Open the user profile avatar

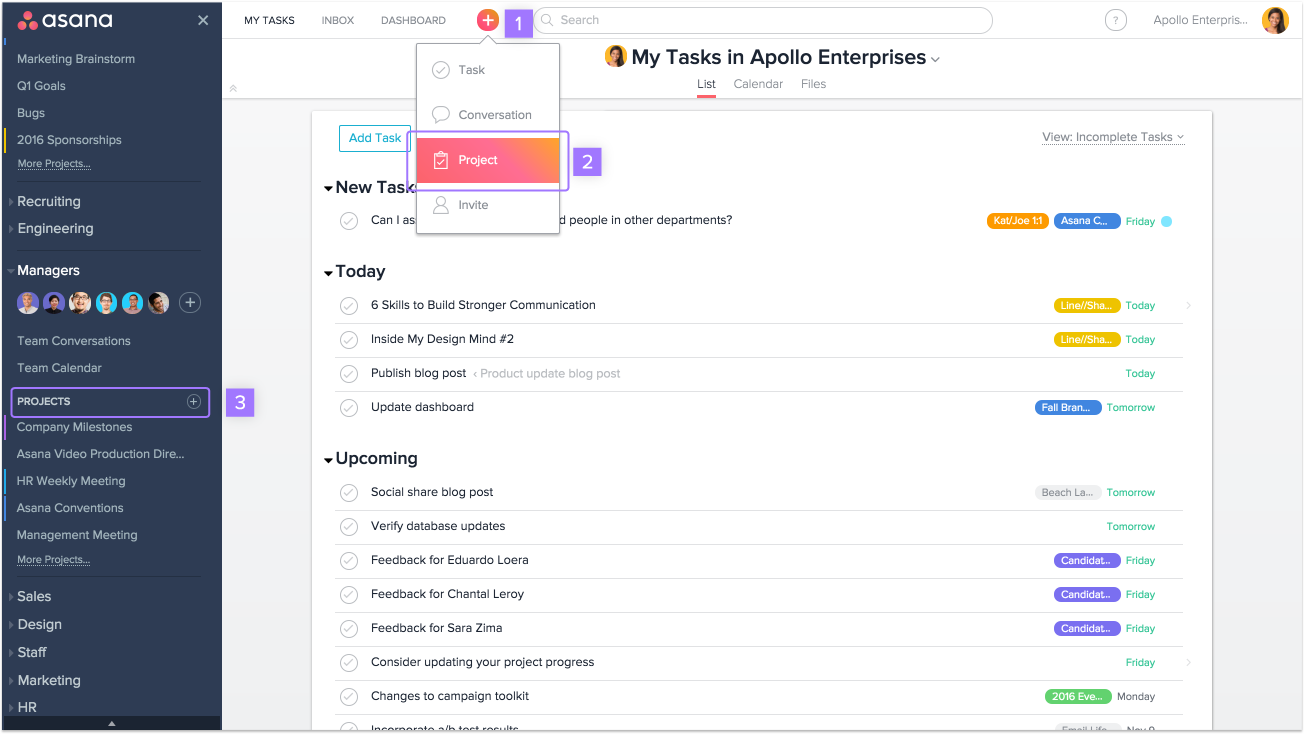1275,20
